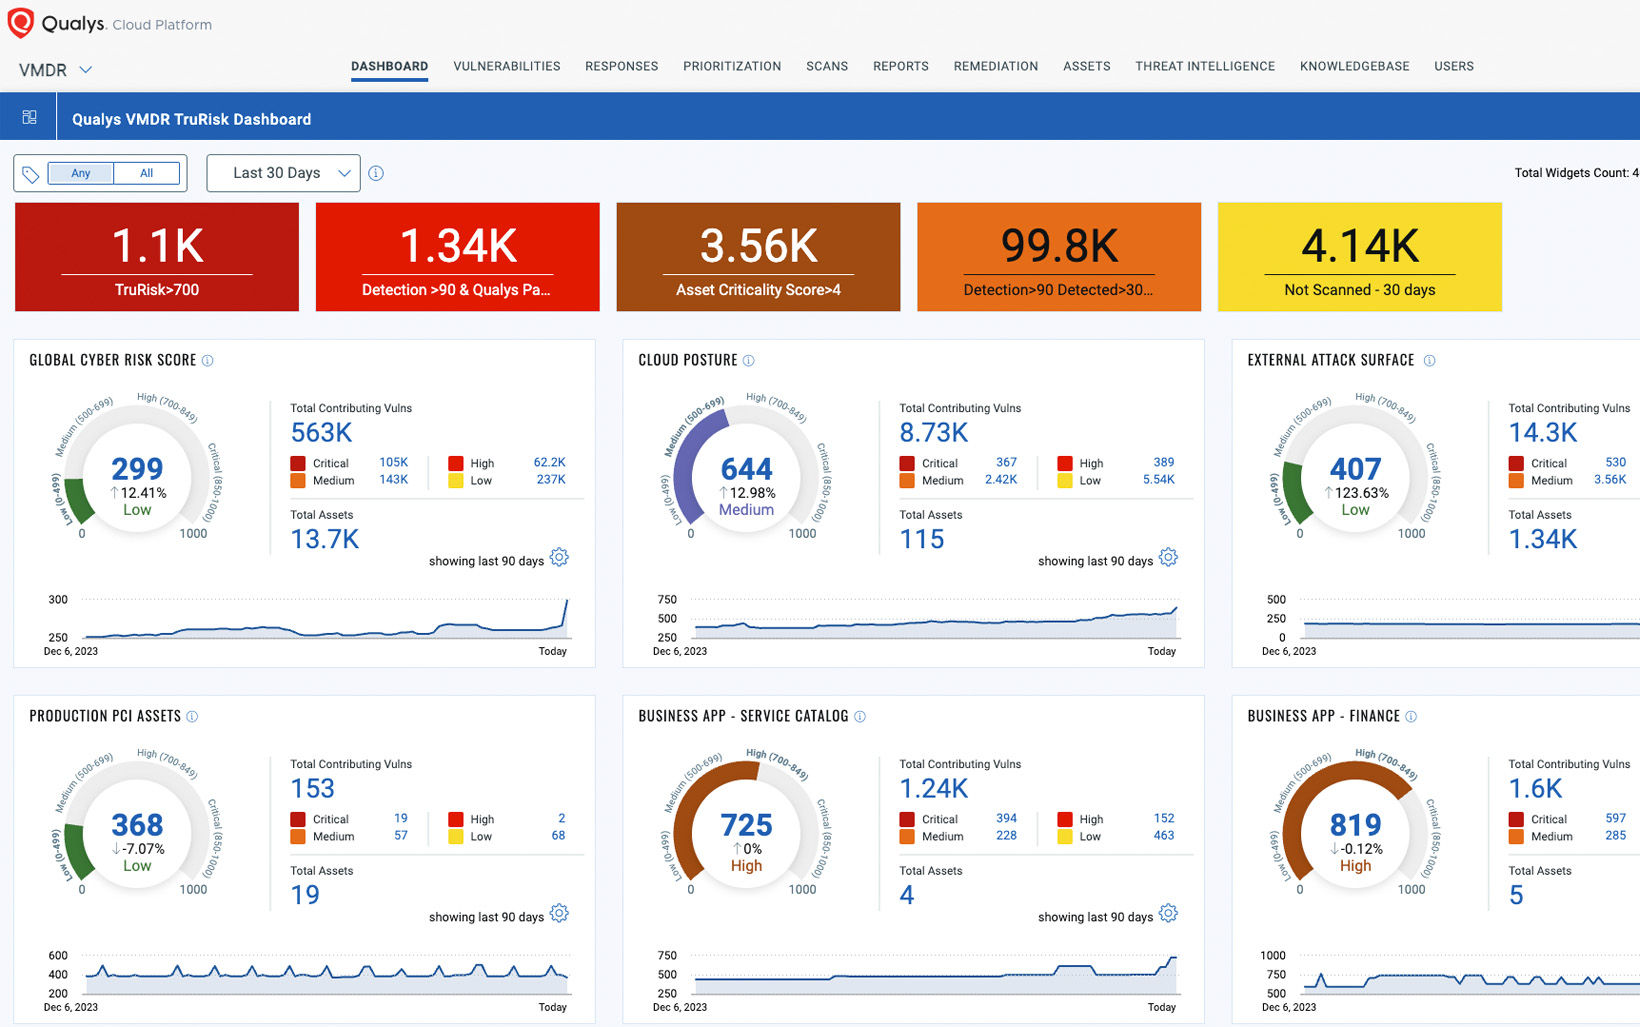Click info icon beside Last 30 Days dropdown
Screen dimensions: 1640x1027
pos(376,173)
